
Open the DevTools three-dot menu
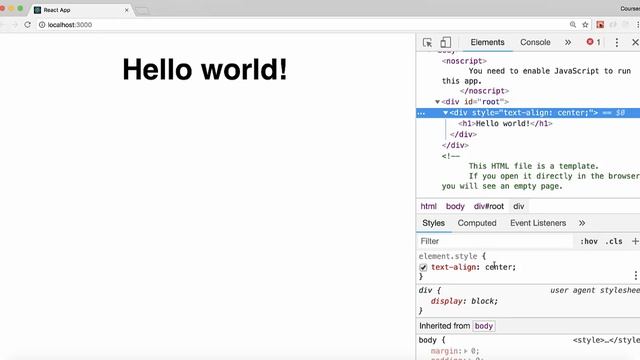click(x=617, y=42)
